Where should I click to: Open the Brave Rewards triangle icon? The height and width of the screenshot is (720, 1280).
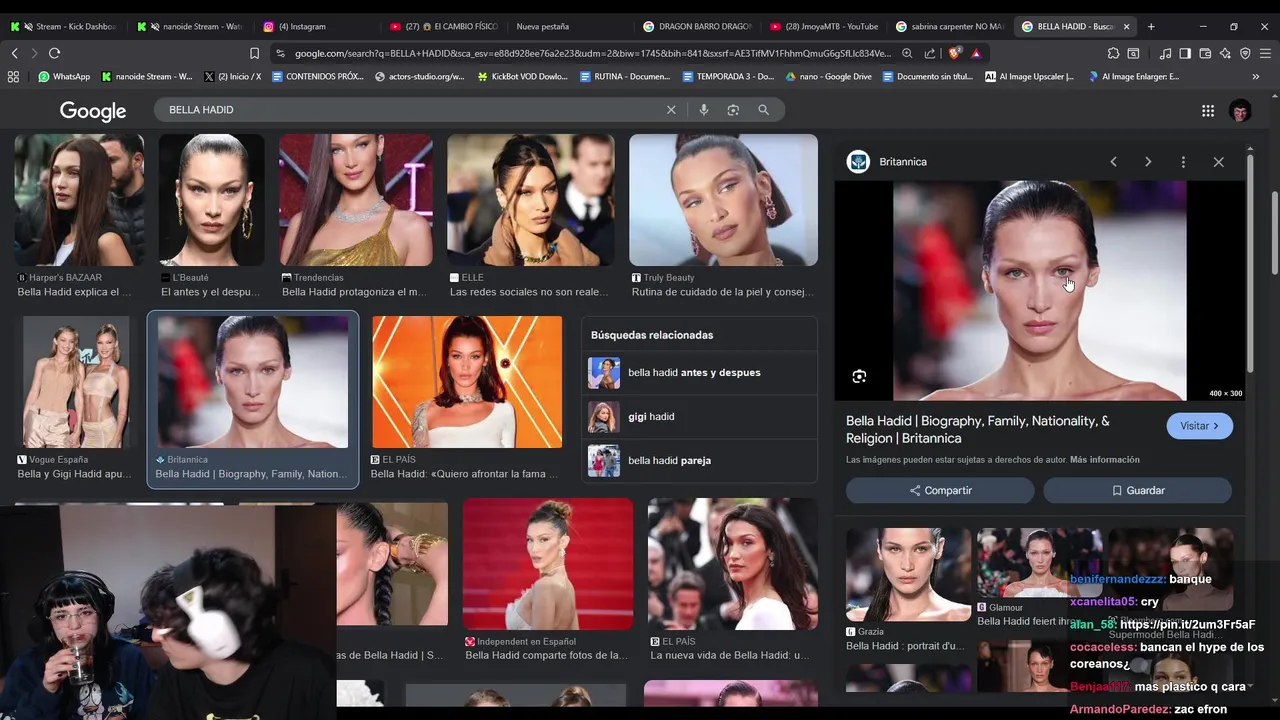[976, 53]
